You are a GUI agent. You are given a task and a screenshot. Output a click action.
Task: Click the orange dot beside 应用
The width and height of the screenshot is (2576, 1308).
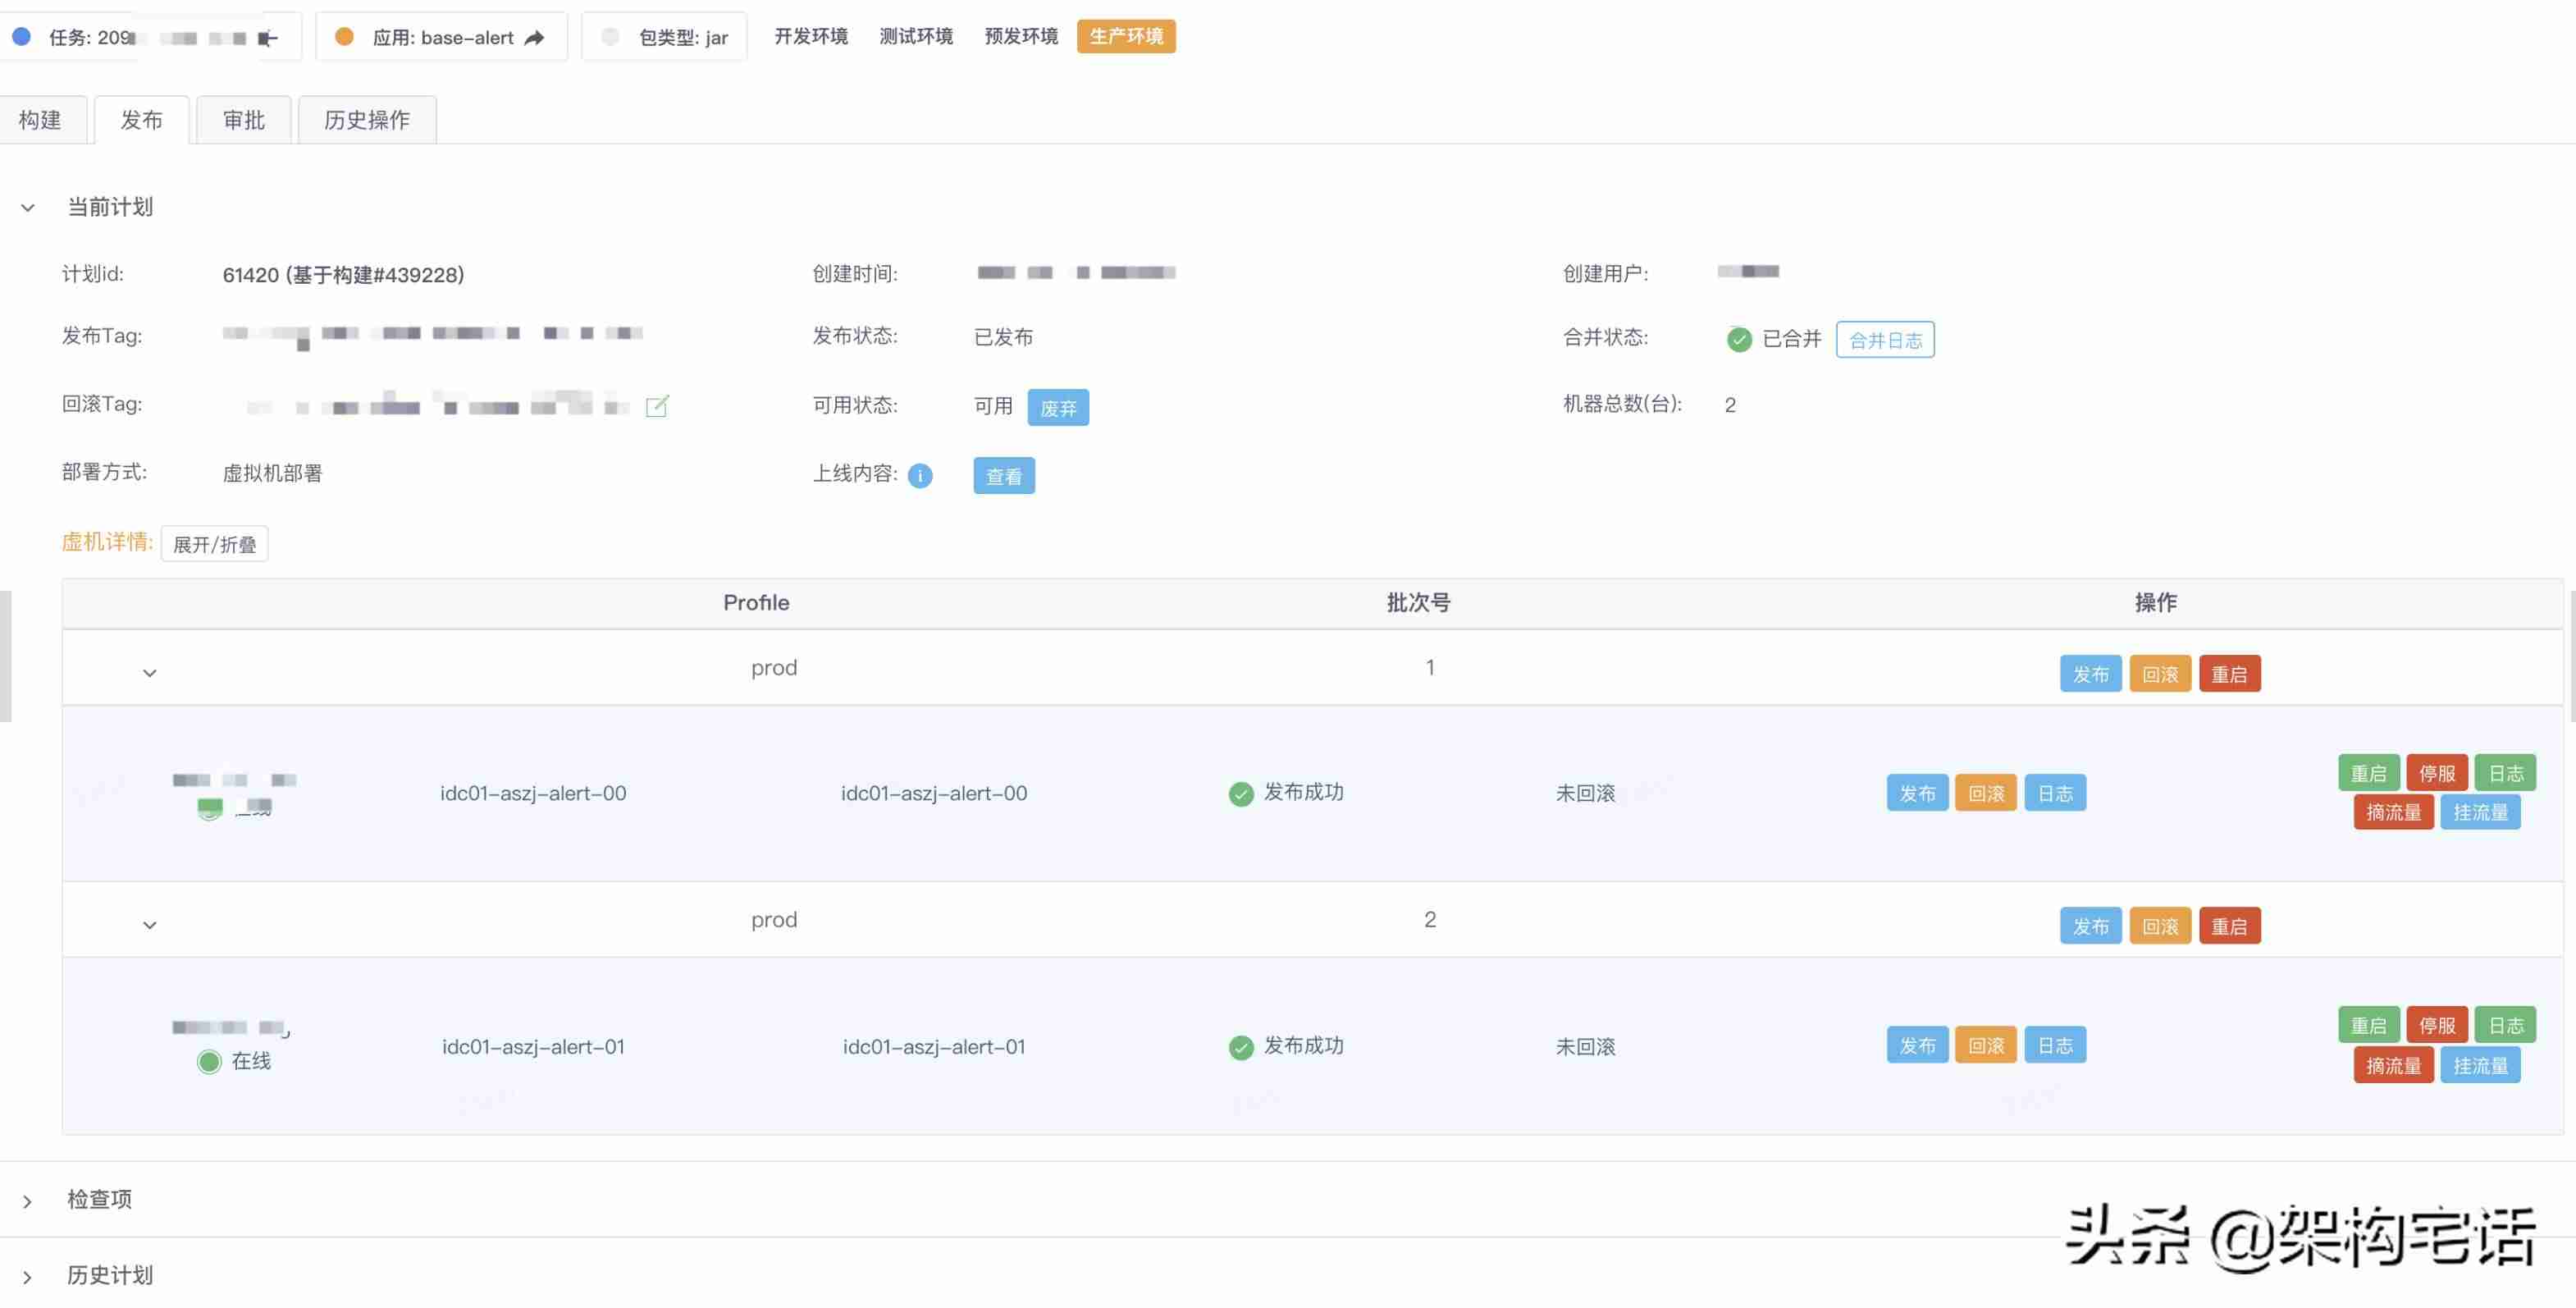pyautogui.click(x=344, y=37)
